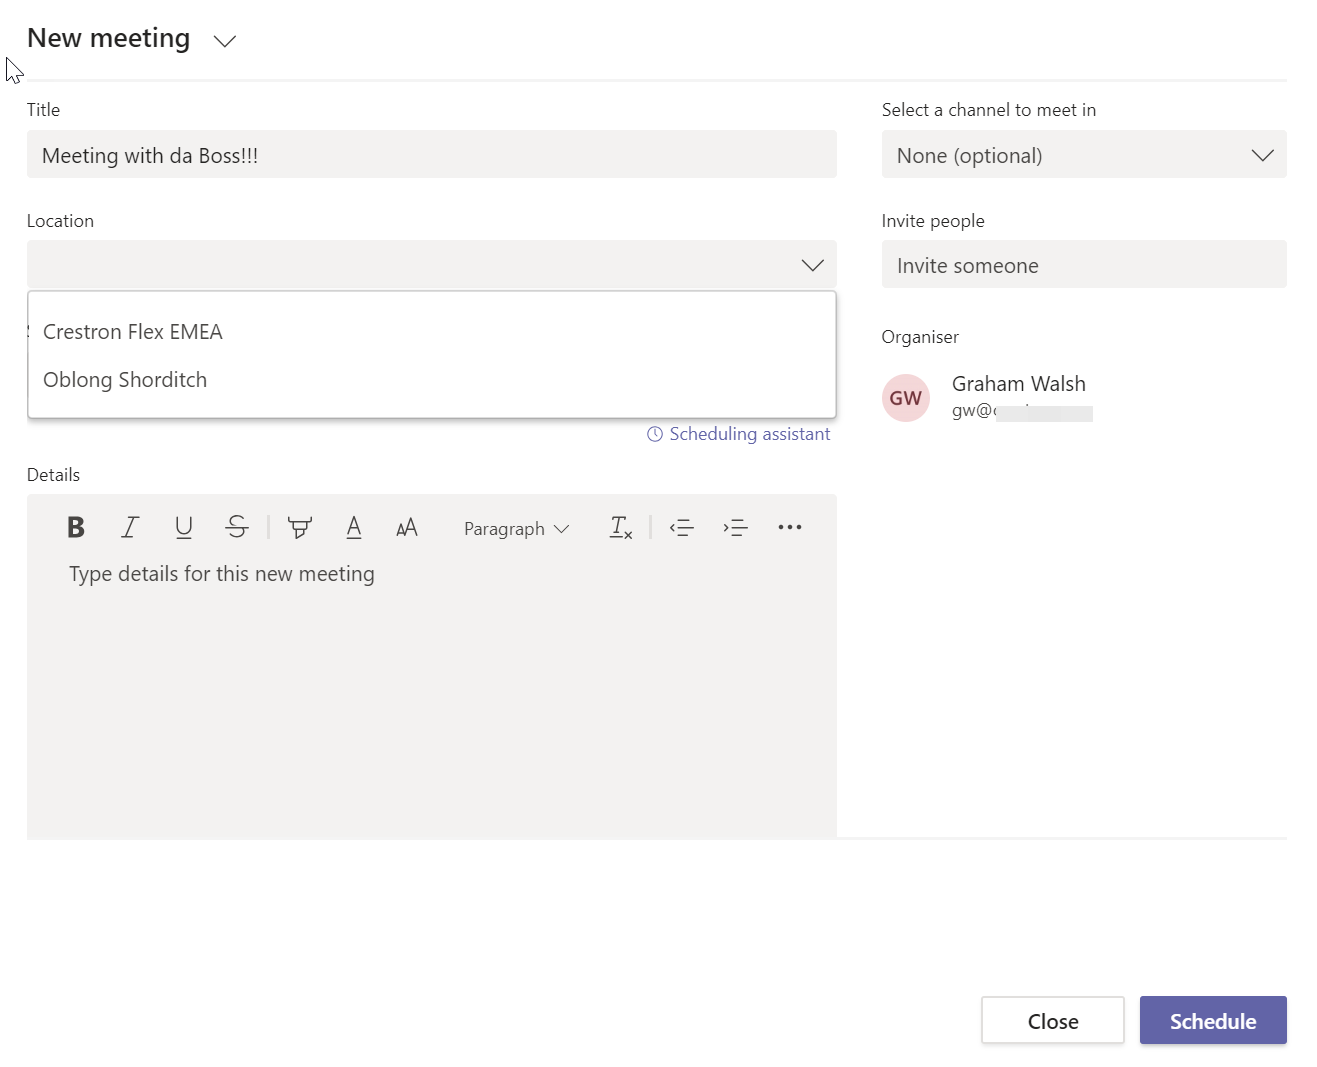Open the channel selection dropdown
The width and height of the screenshot is (1317, 1067).
(1084, 155)
